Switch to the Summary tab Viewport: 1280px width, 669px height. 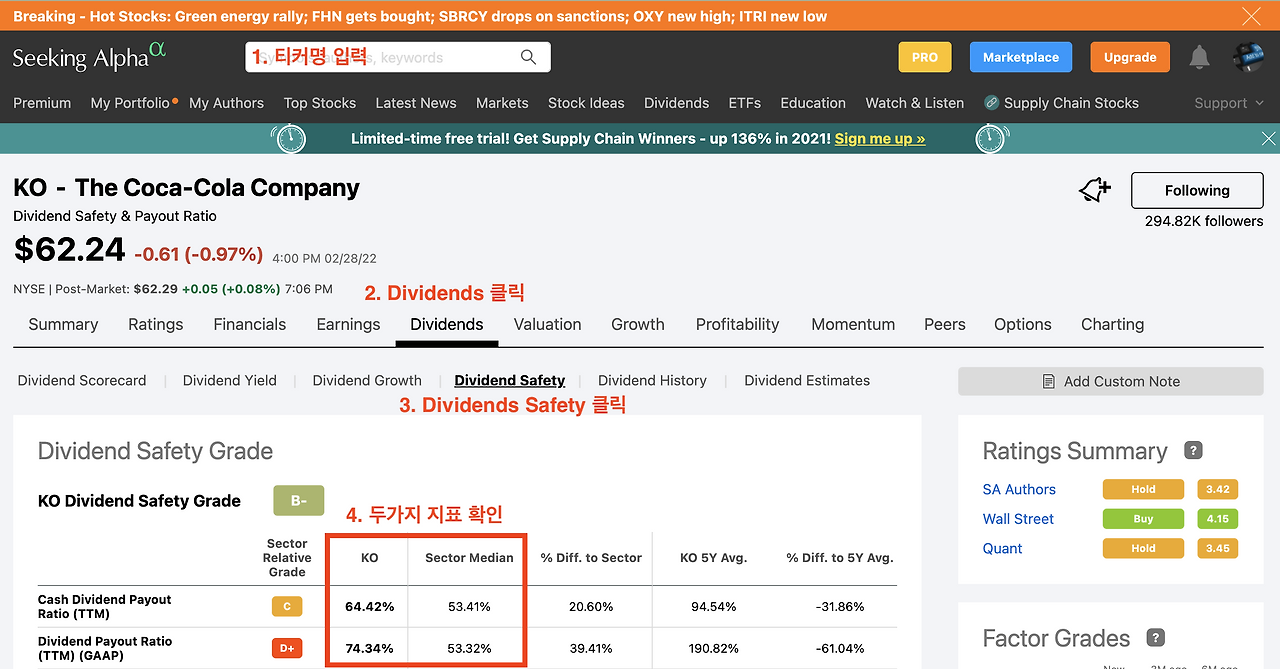pyautogui.click(x=63, y=324)
